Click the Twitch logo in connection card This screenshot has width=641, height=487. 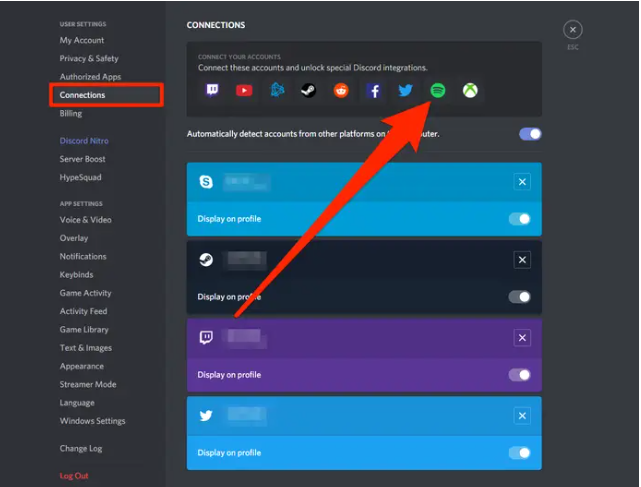click(206, 337)
